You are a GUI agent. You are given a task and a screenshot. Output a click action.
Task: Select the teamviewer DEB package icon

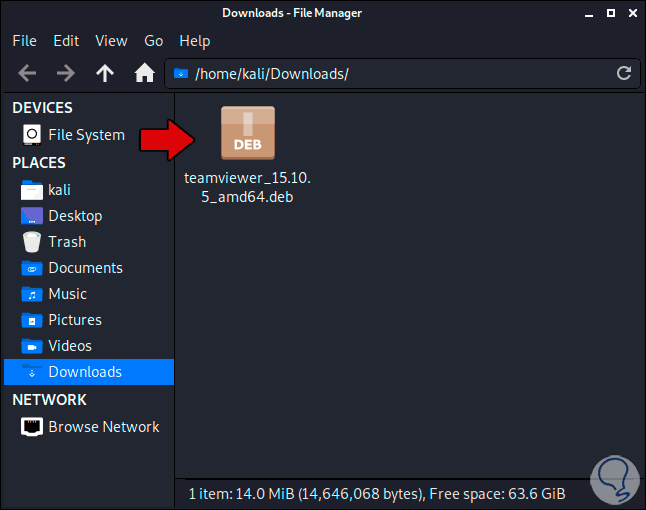coord(248,133)
